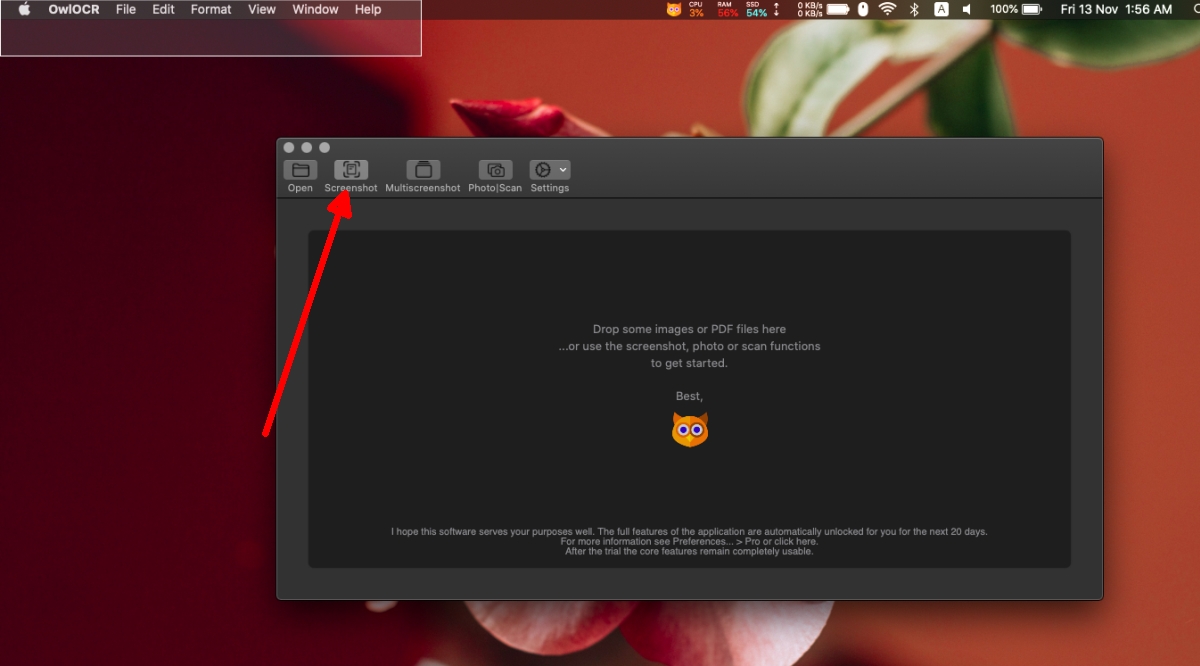The width and height of the screenshot is (1200, 666).
Task: Click the owl mascot icon in the window
Action: click(x=689, y=430)
